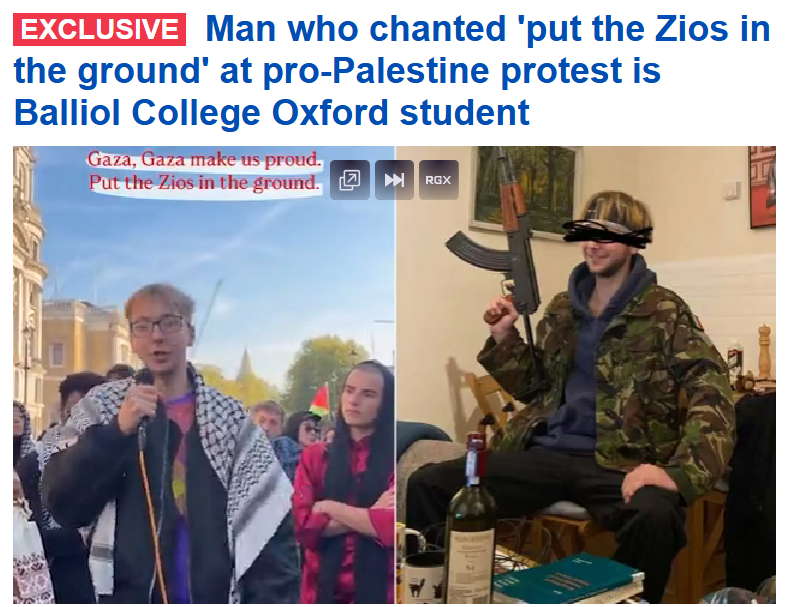This screenshot has width=785, height=607.
Task: Click the RGX overlay button
Action: pyautogui.click(x=439, y=180)
